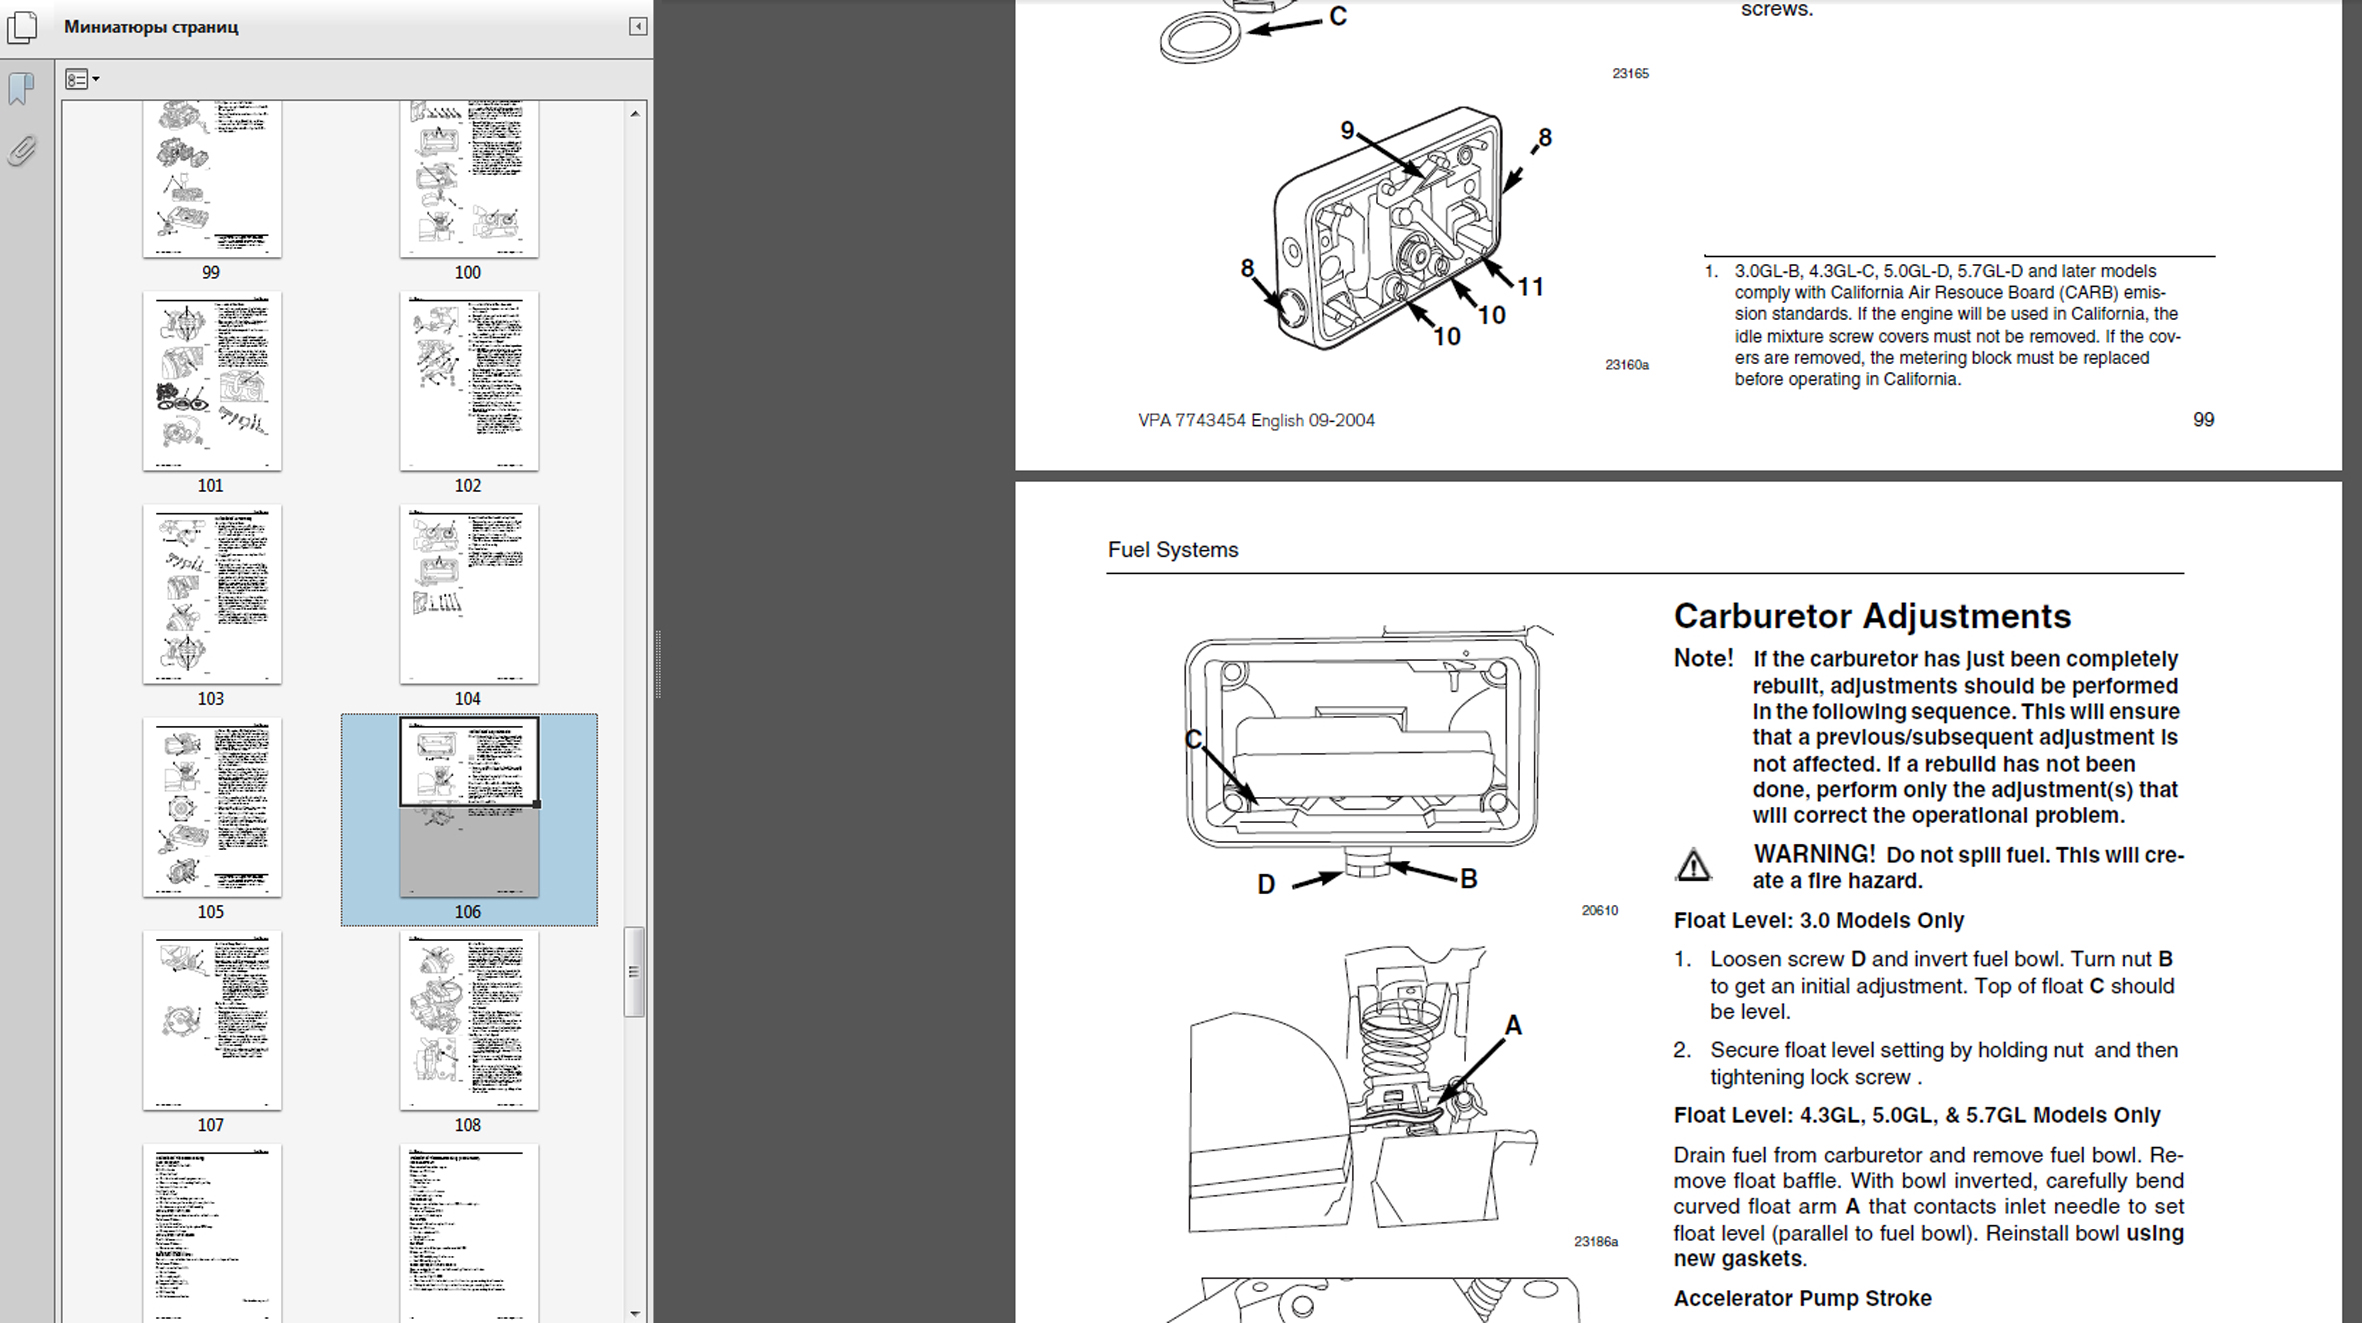
Task: Select page 100 thumbnail
Action: pyautogui.click(x=469, y=178)
